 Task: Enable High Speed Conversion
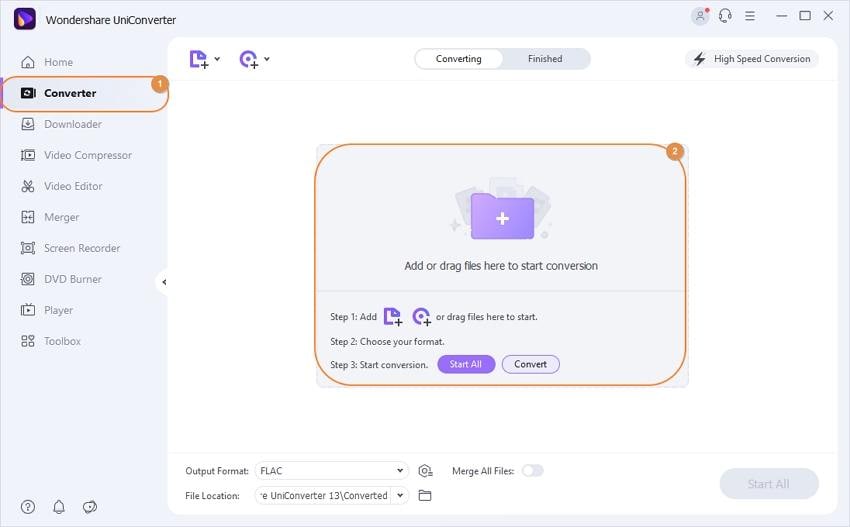coord(752,59)
